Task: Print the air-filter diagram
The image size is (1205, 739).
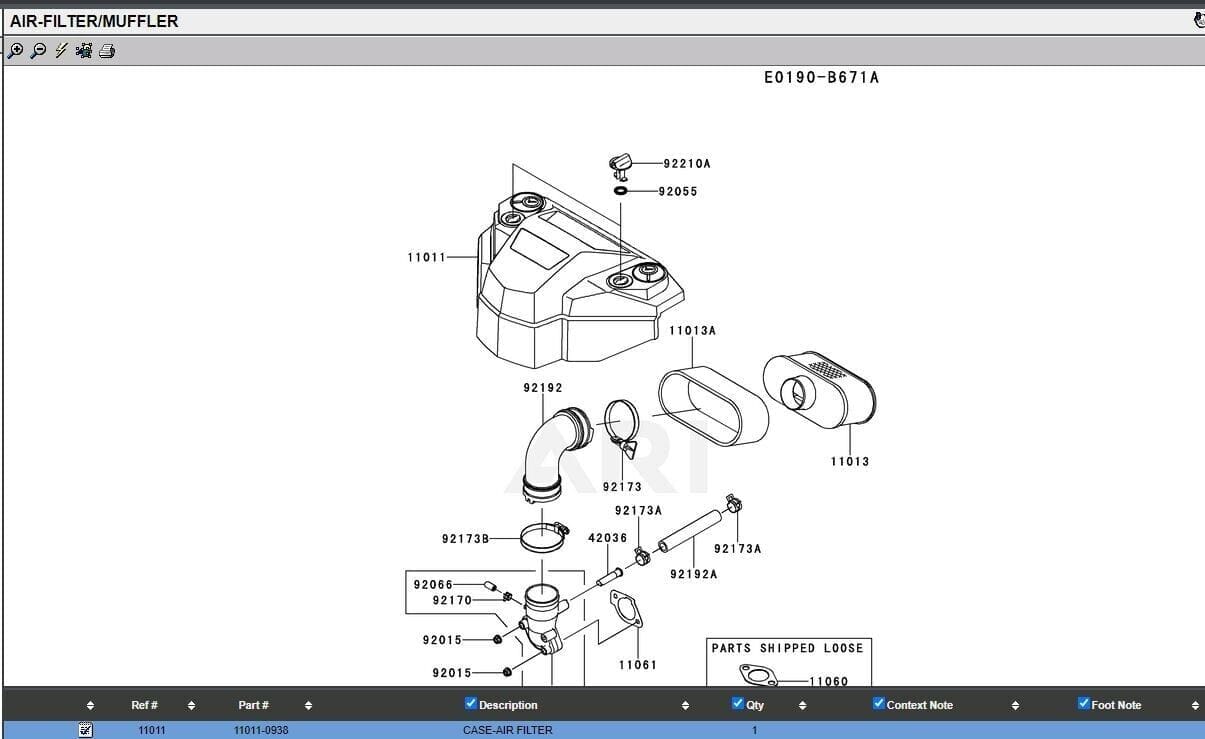Action: tap(107, 51)
